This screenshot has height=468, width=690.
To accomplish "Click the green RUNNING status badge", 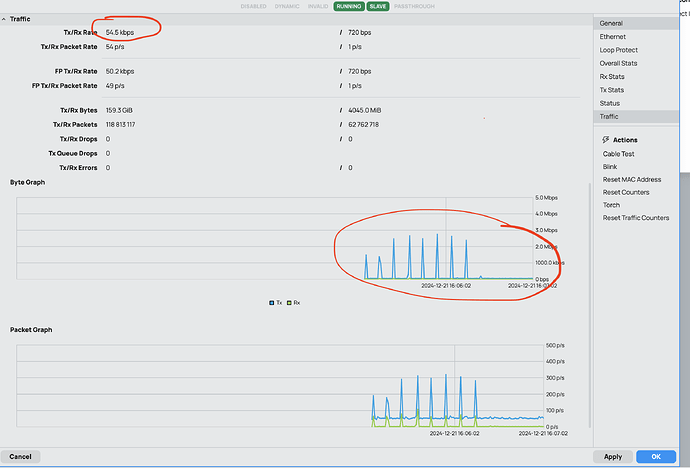I will 349,6.
